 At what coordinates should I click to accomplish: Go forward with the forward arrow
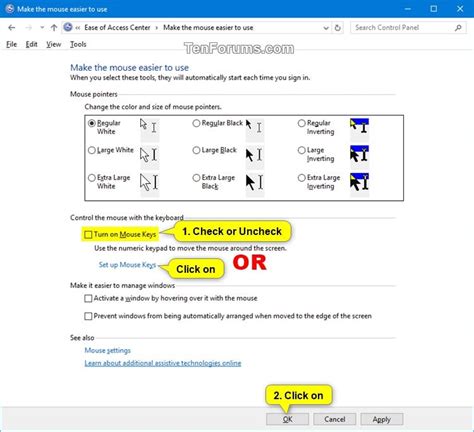click(29, 28)
